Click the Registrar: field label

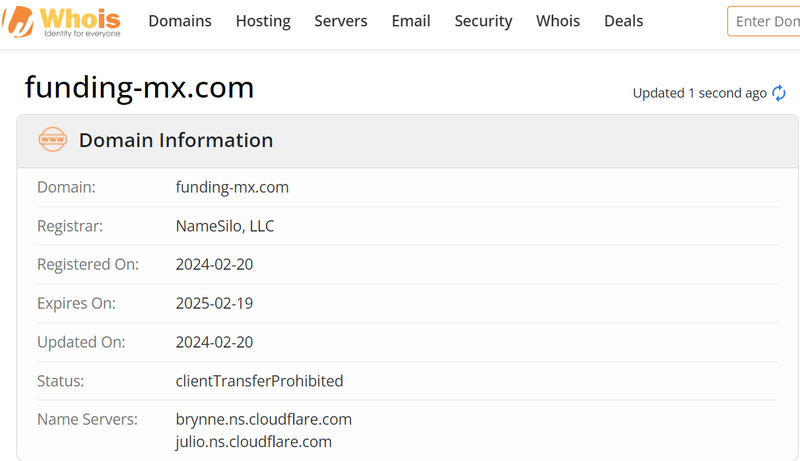click(70, 226)
